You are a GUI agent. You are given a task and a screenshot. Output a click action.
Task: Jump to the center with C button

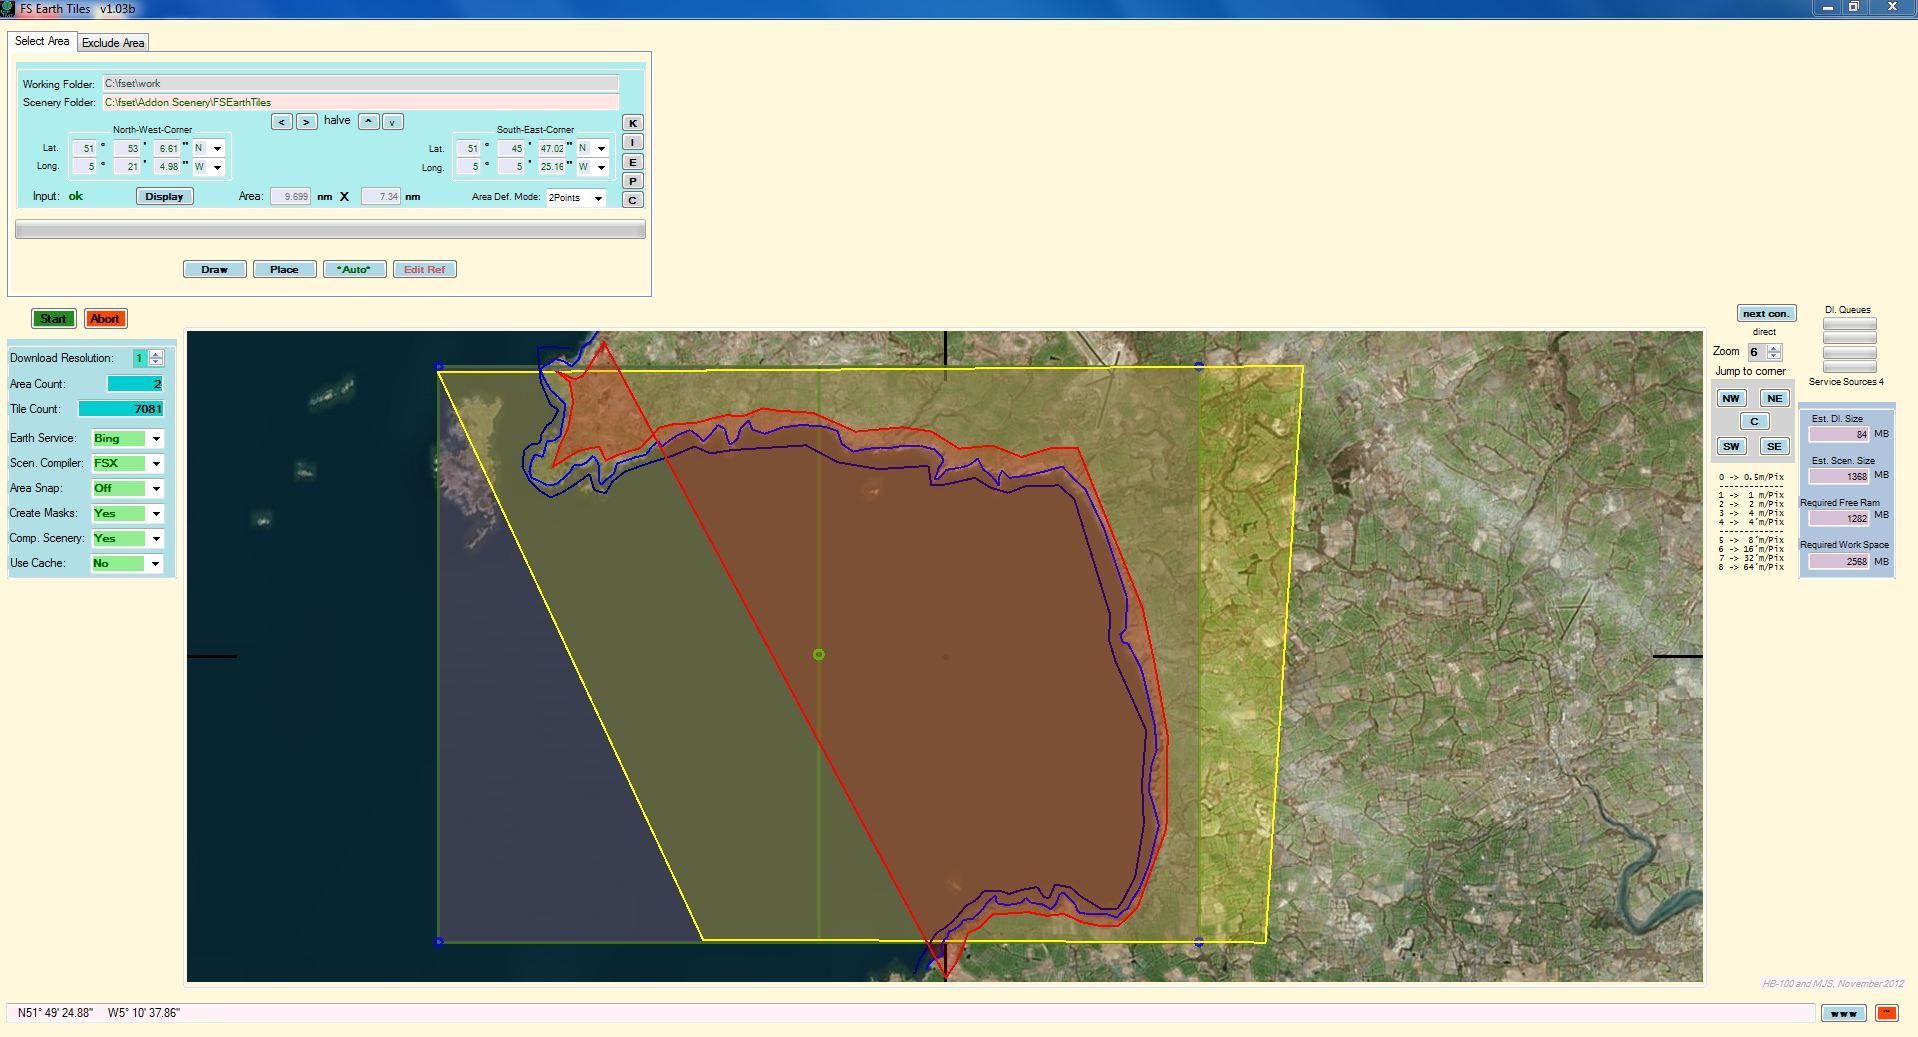tap(1753, 422)
